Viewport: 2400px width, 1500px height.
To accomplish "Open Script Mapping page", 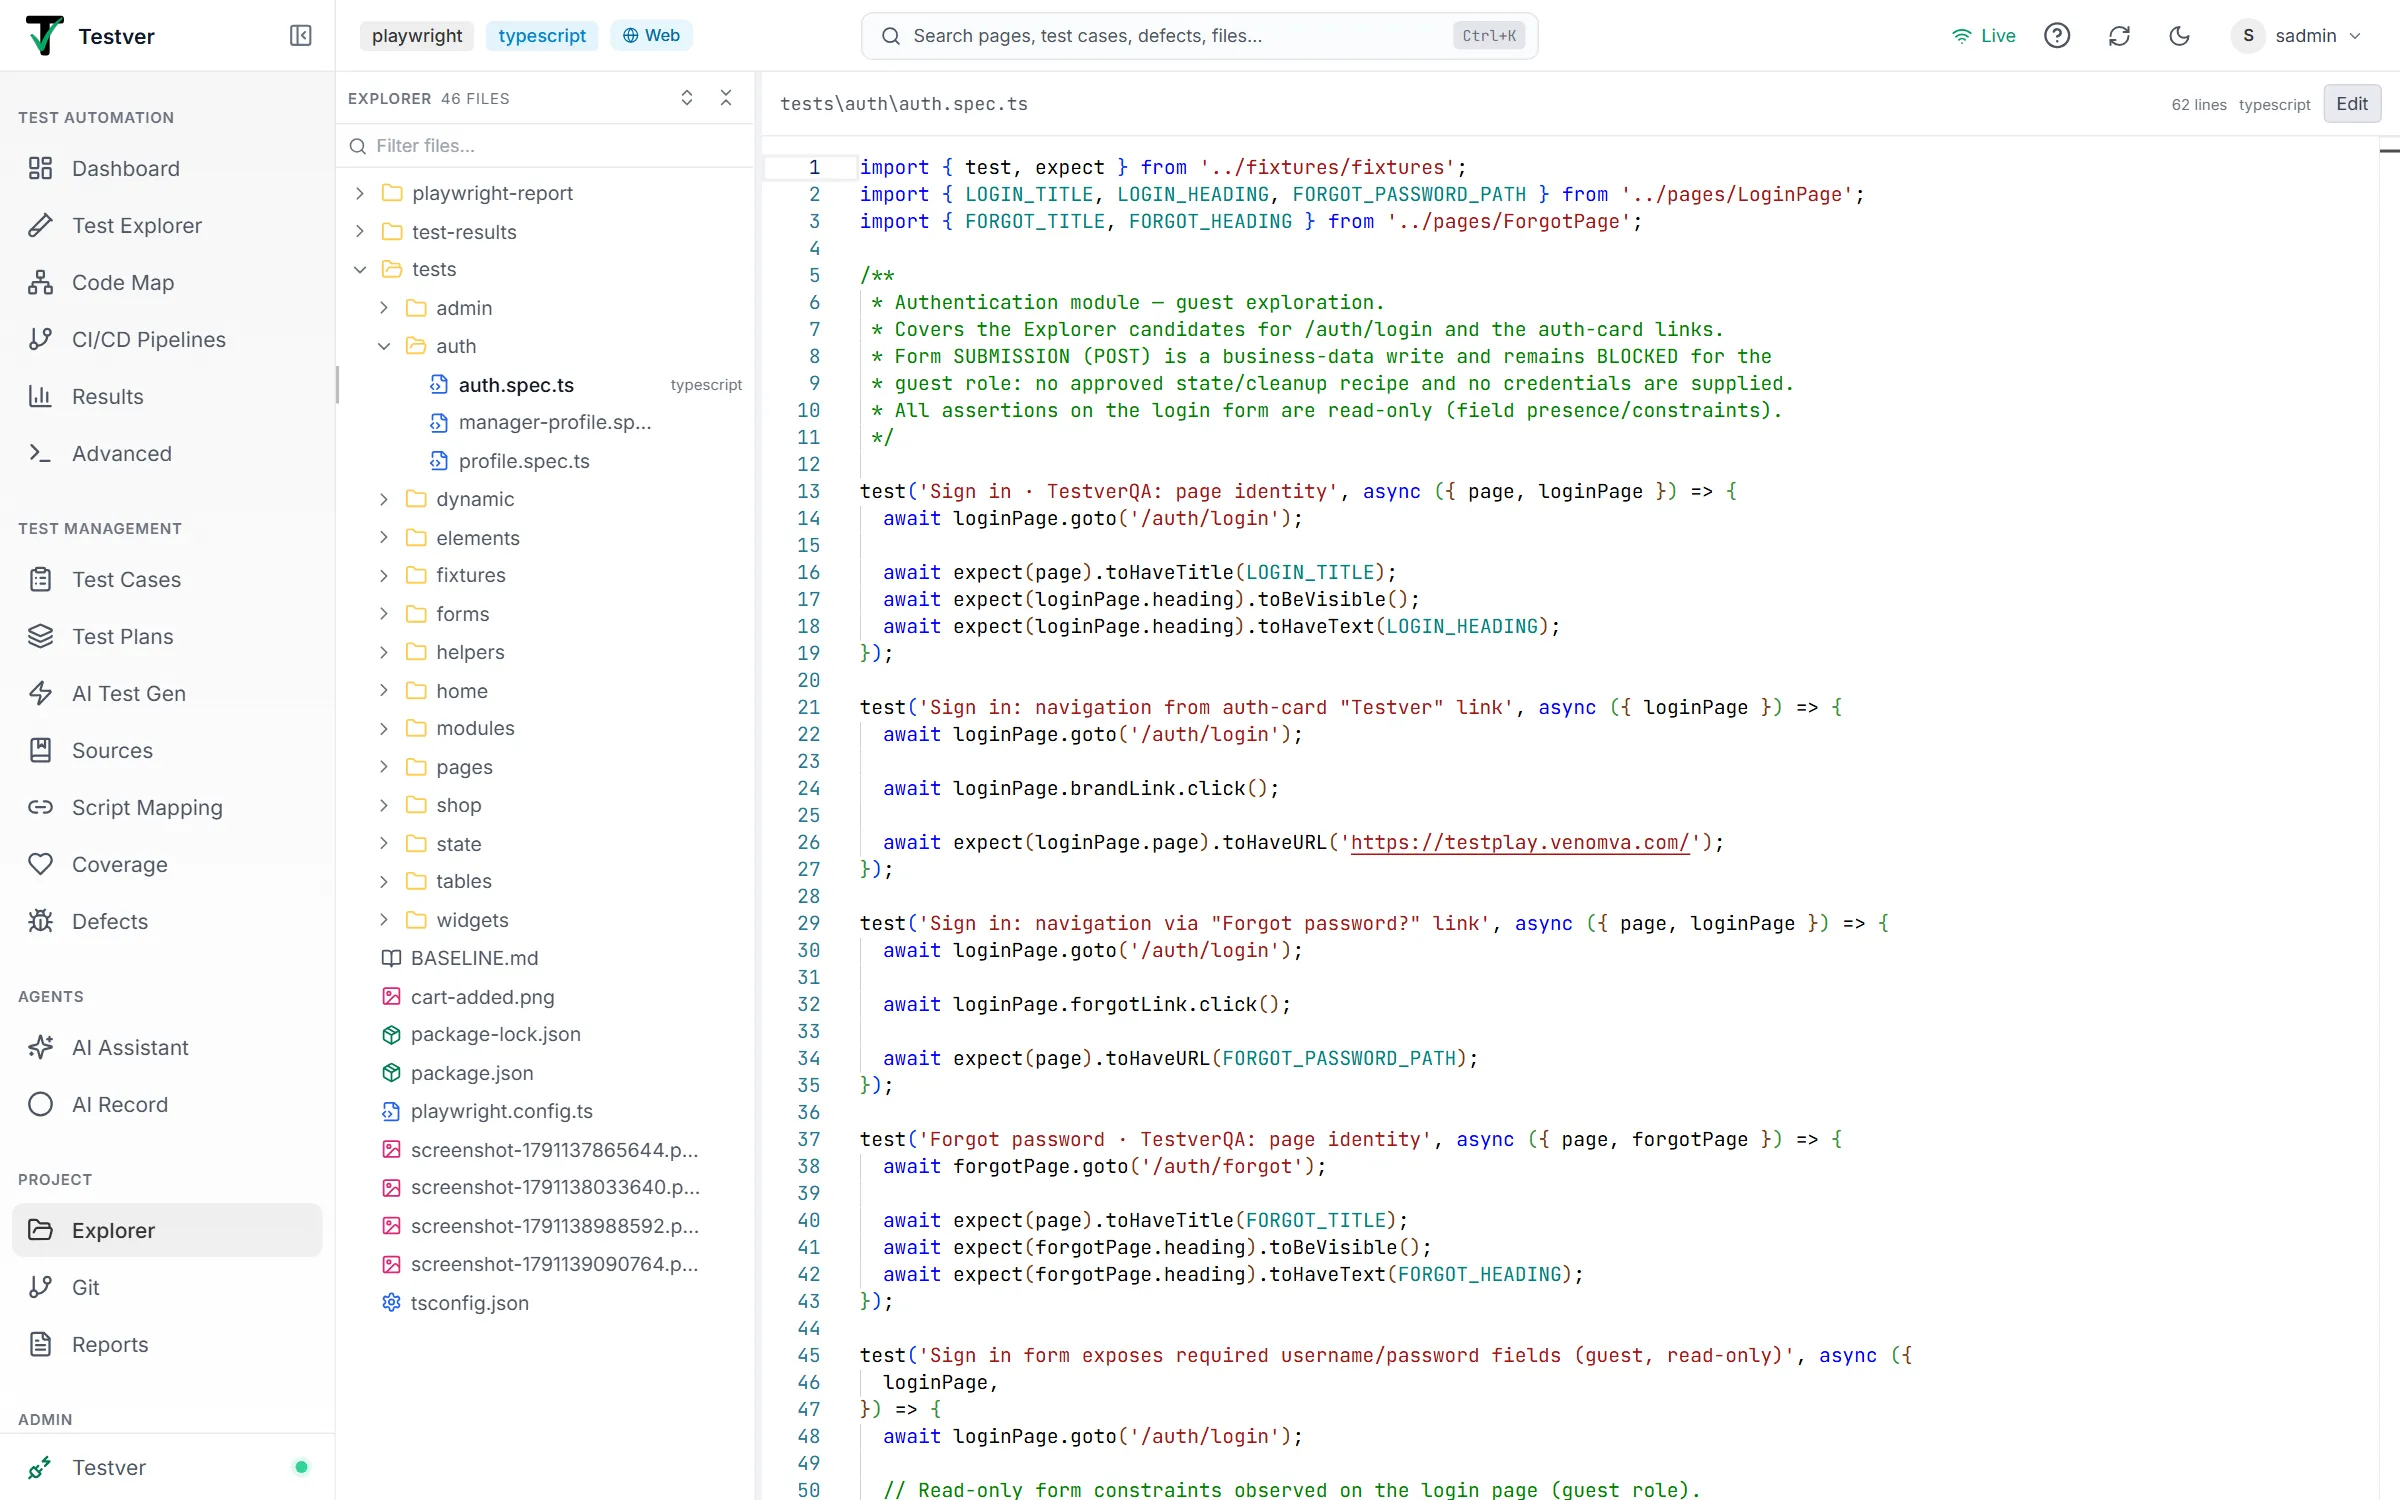I will [x=167, y=807].
